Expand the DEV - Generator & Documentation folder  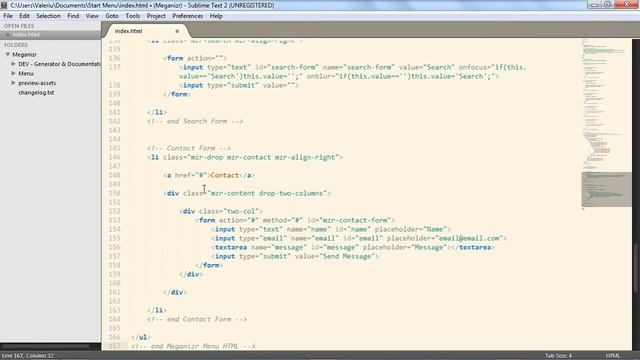[13, 64]
